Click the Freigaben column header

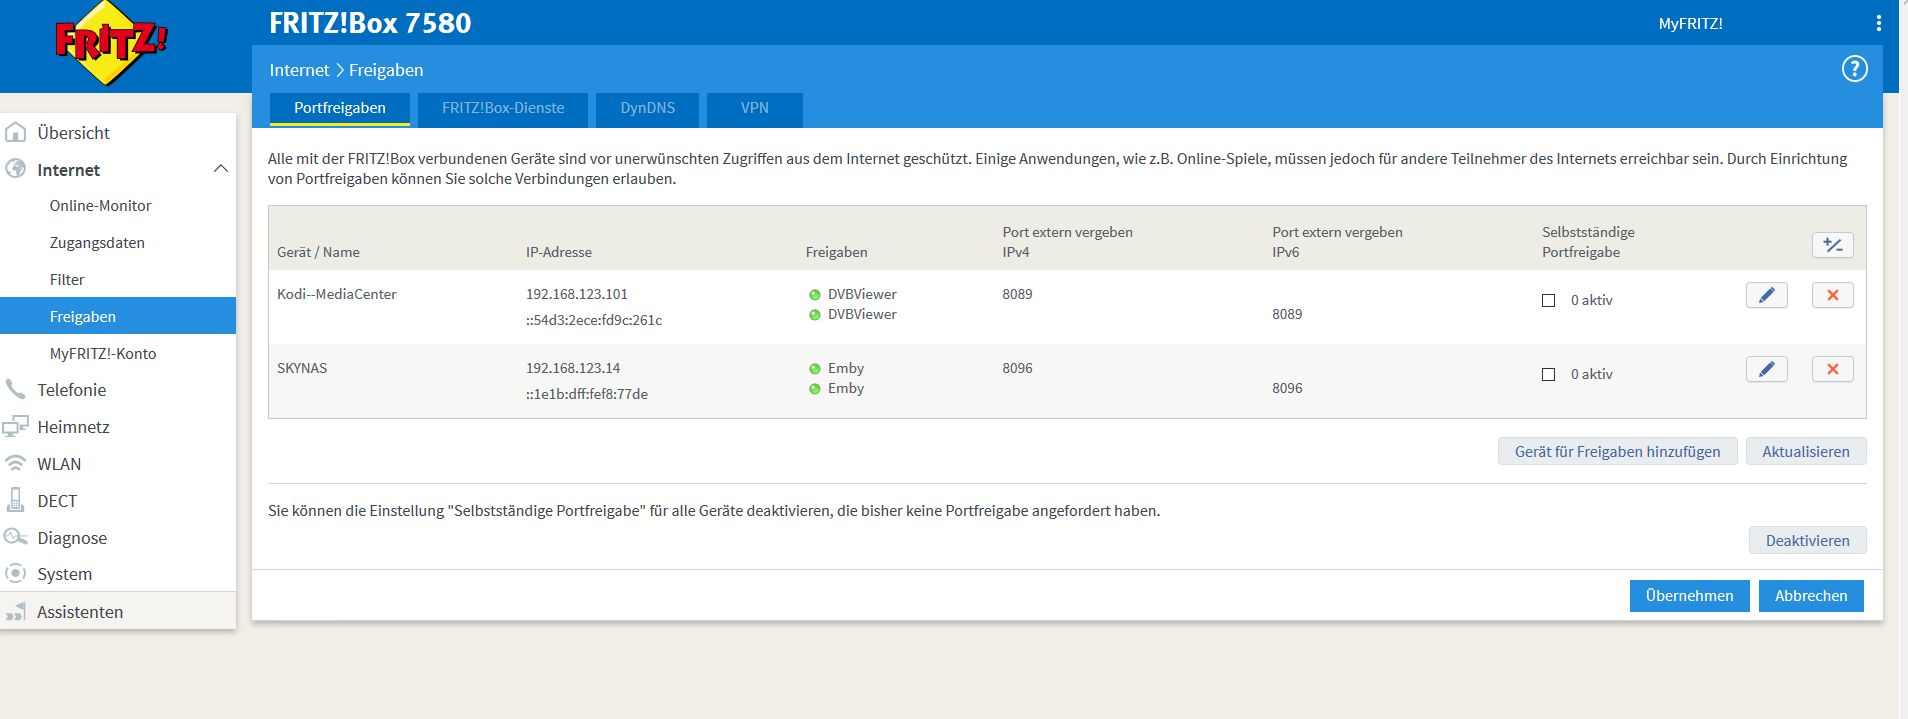836,252
